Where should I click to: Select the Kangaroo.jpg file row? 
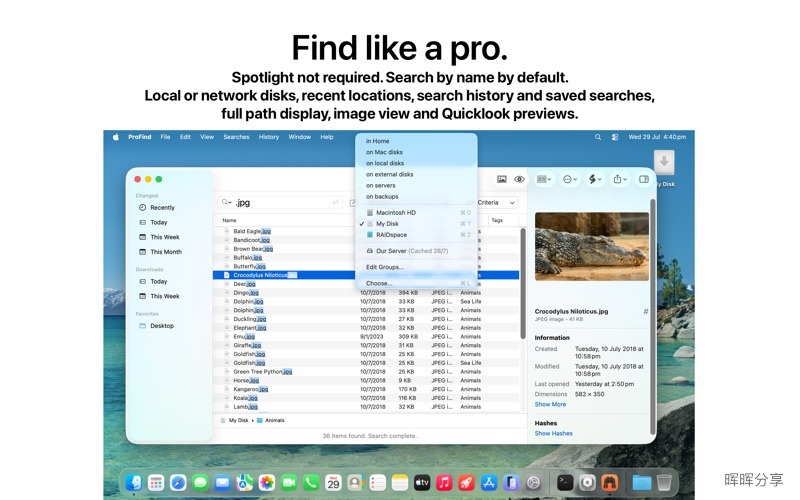pos(366,389)
